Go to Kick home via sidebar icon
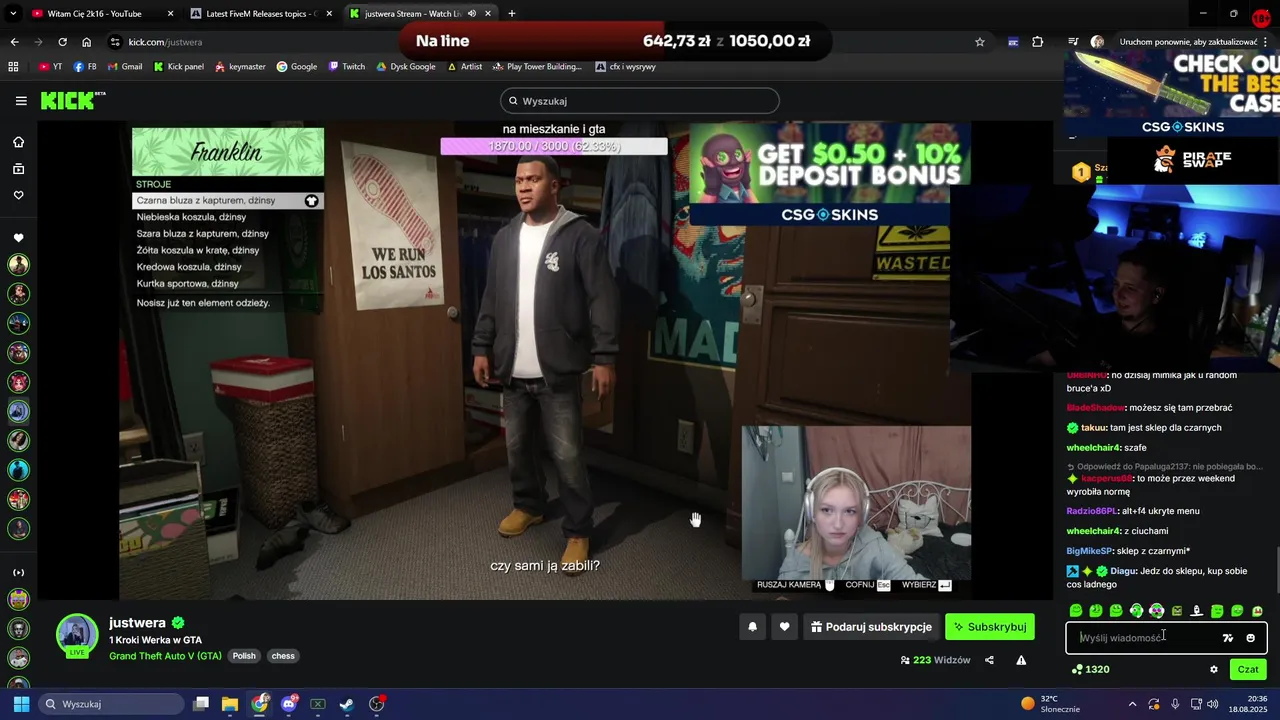1280x720 pixels. [18, 142]
